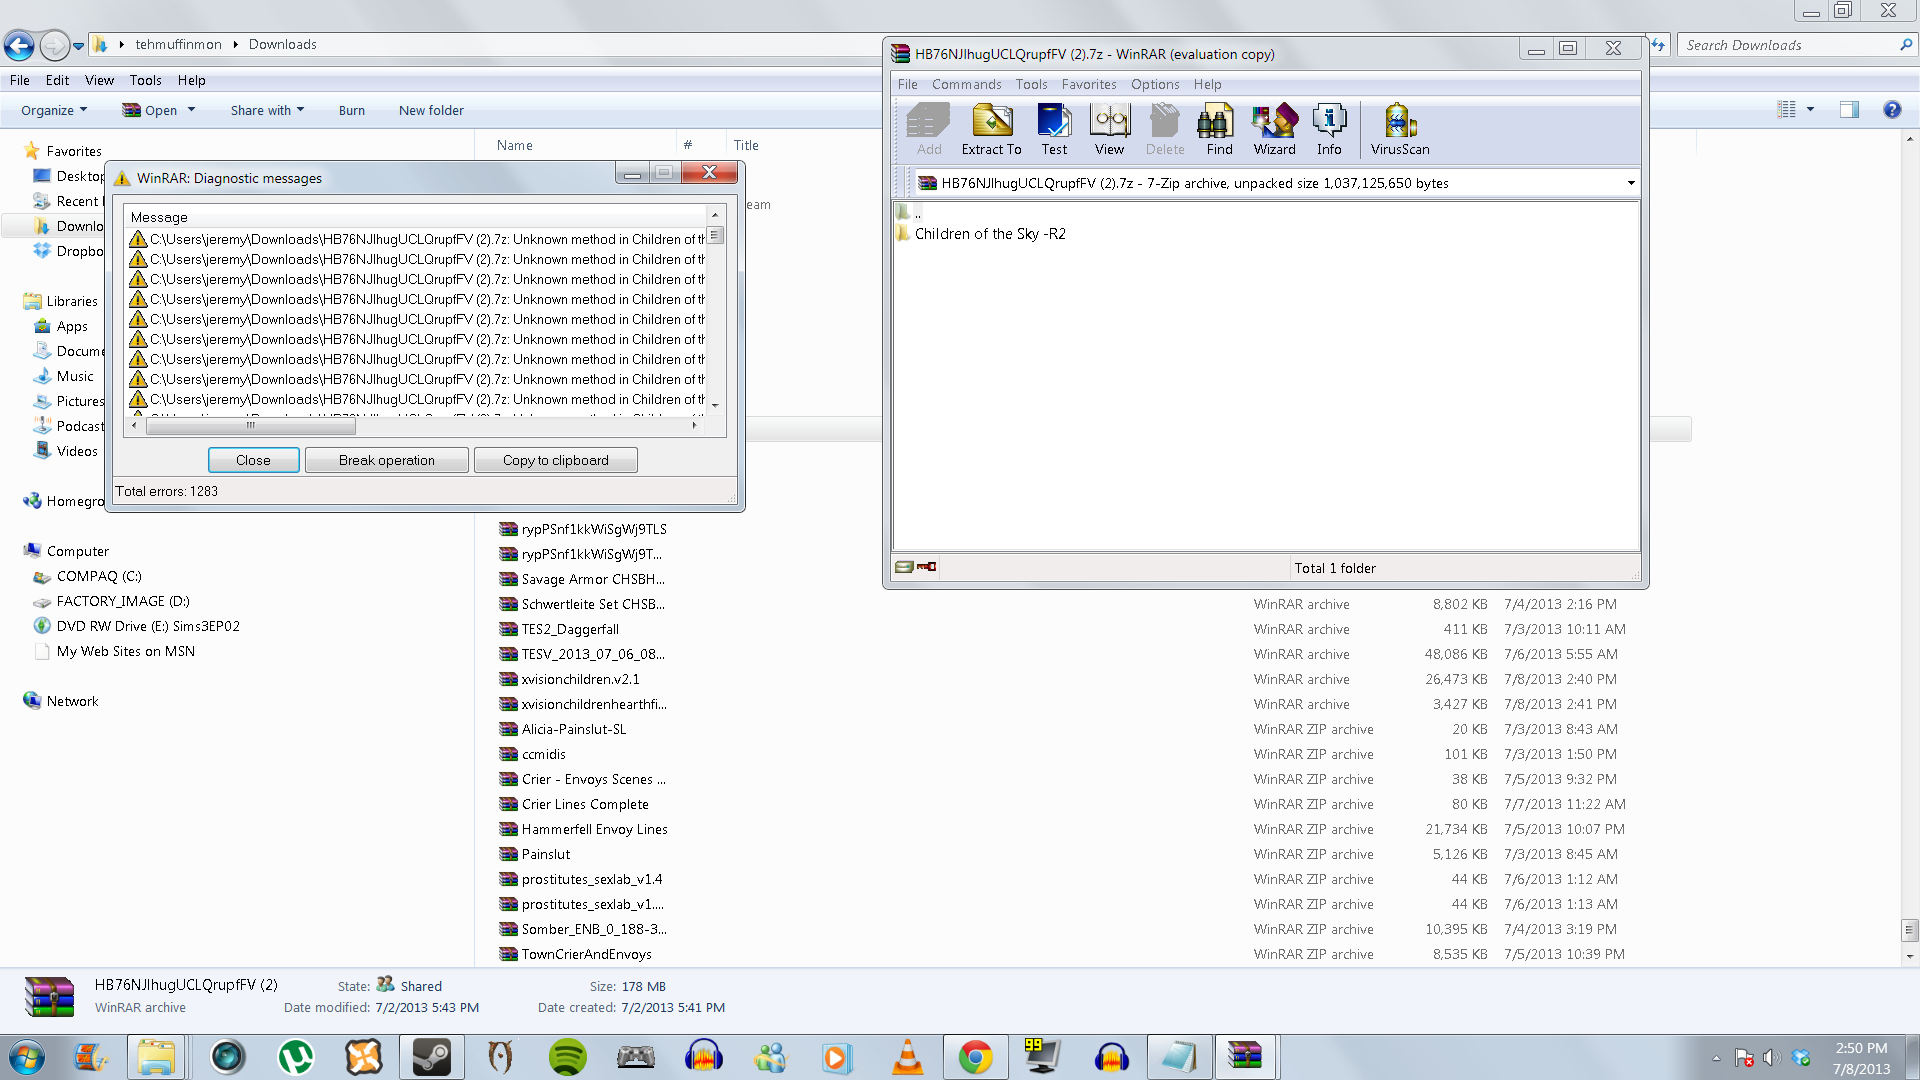Click Extract To in WinRAR toolbar
This screenshot has height=1080, width=1920.
tap(991, 130)
